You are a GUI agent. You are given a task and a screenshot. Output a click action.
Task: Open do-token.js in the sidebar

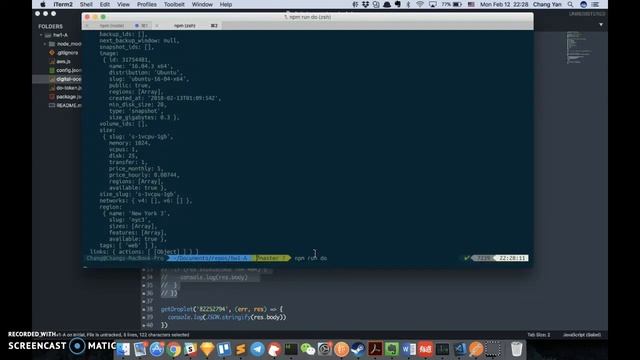point(68,88)
